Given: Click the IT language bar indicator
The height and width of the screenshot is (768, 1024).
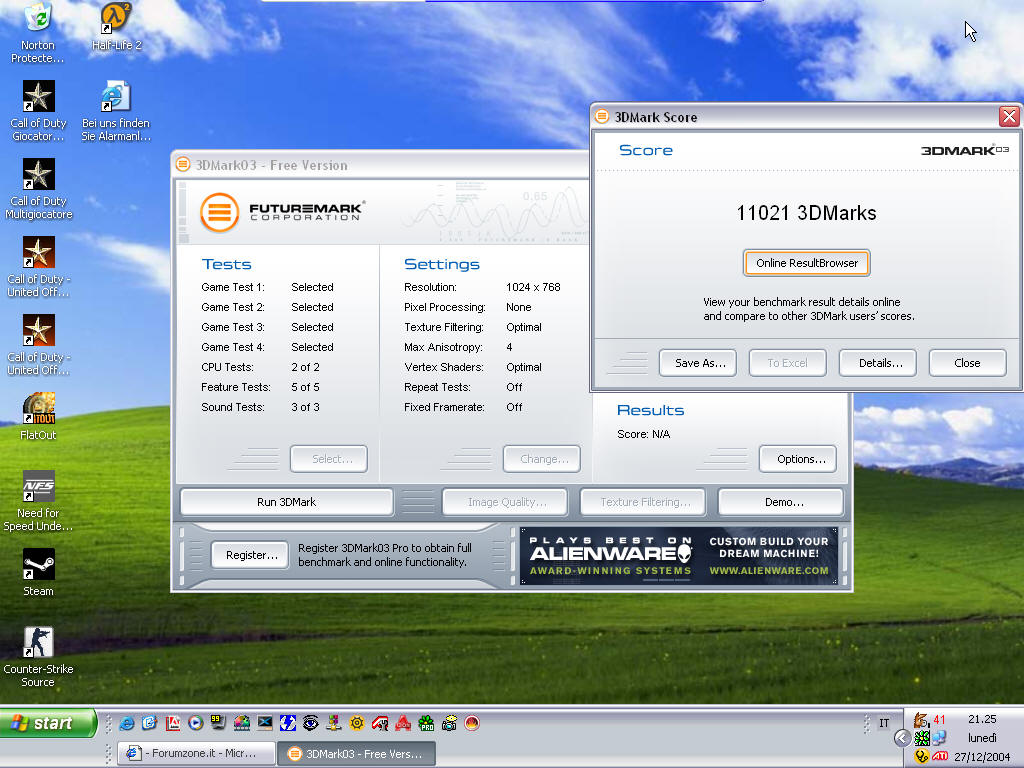Looking at the screenshot, I should tap(884, 723).
